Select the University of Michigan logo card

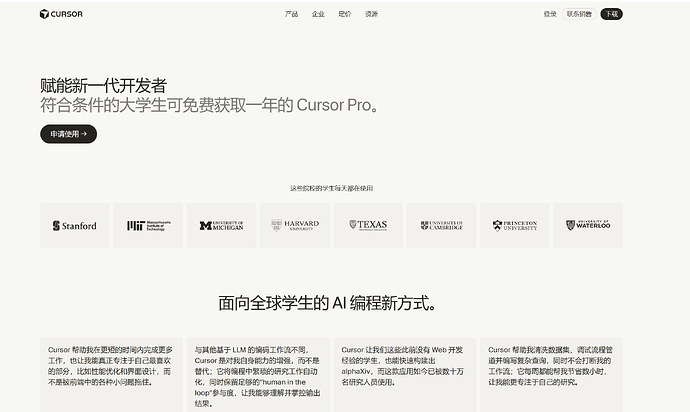[x=221, y=225]
